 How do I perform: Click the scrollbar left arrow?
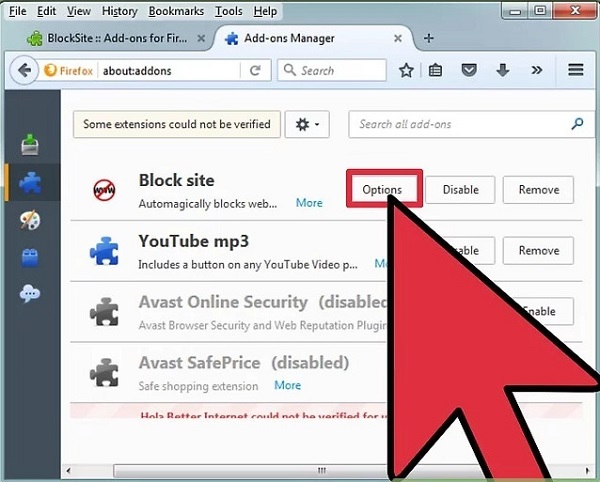68,471
